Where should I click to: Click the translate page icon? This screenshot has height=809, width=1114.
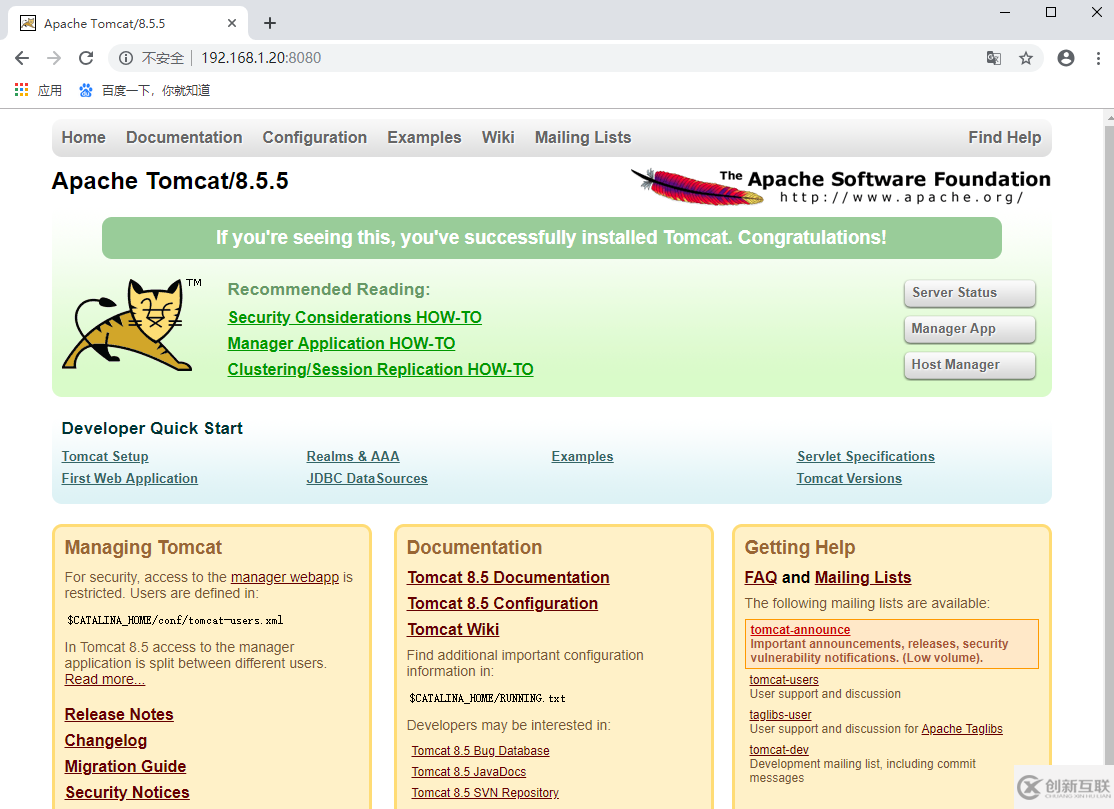993,58
